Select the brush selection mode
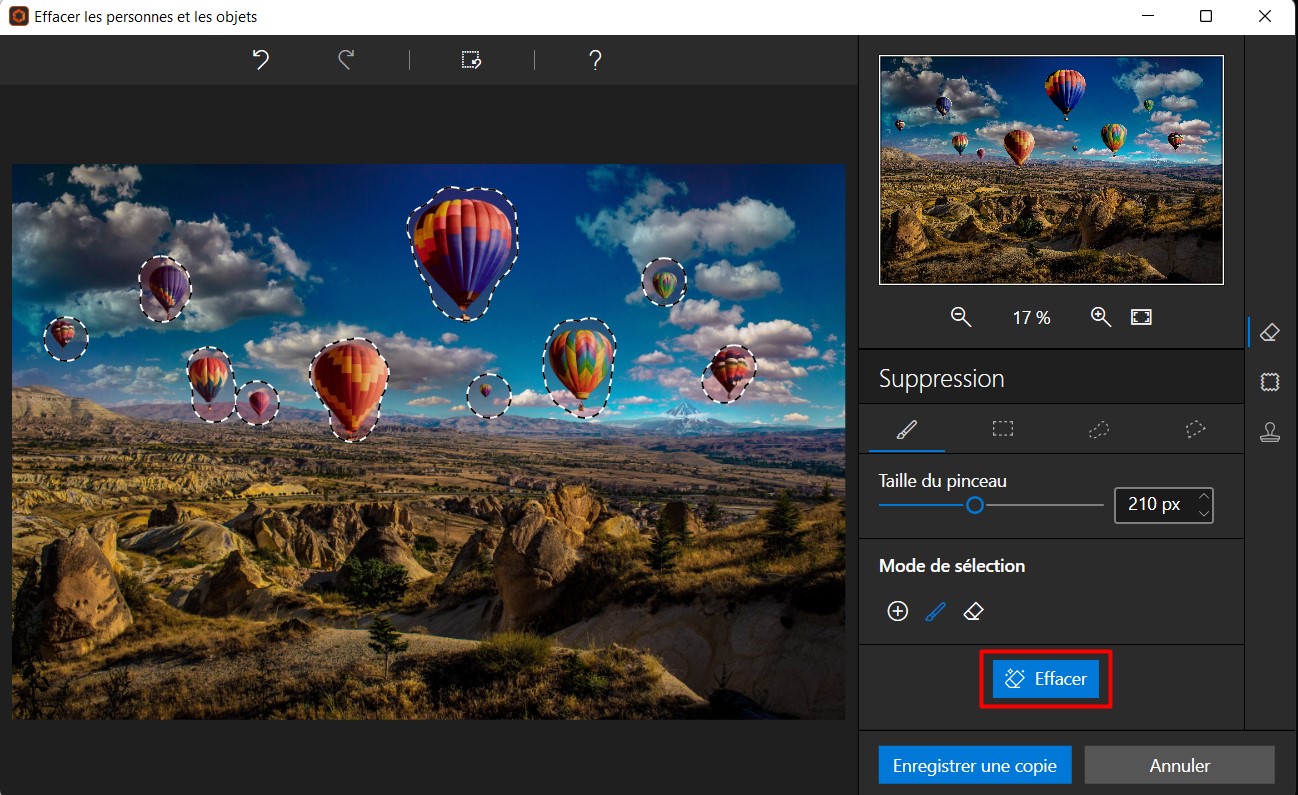Screen dimensions: 1298x795 (935, 611)
